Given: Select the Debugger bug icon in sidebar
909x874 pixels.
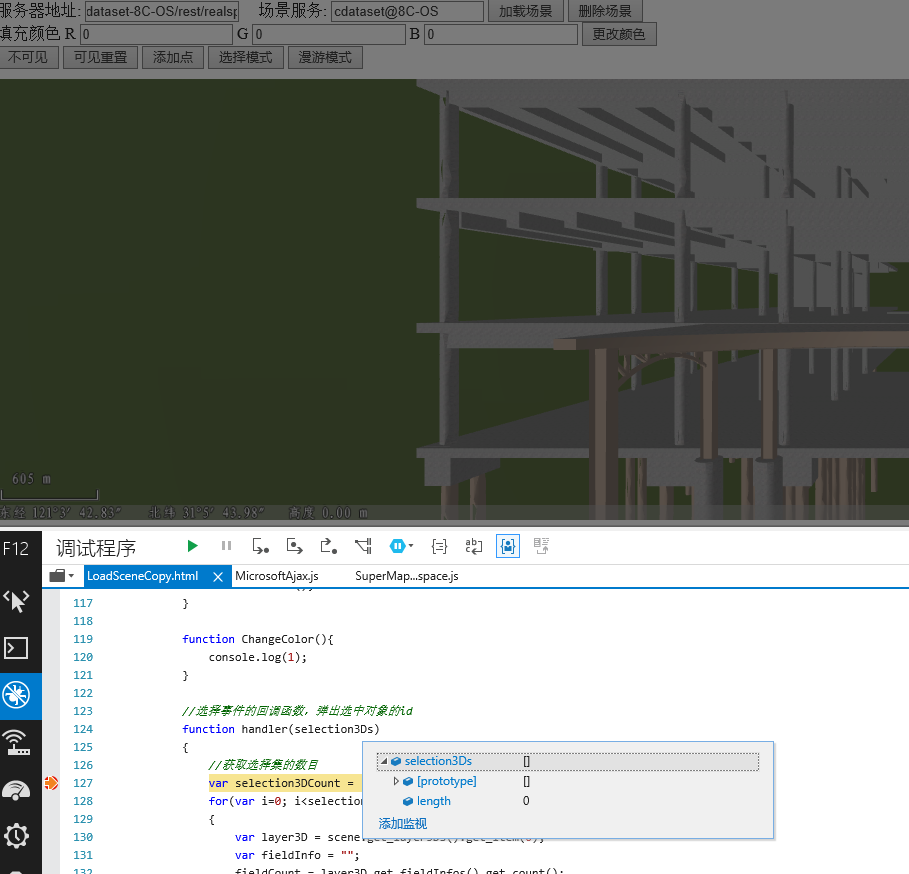Looking at the screenshot, I should click(x=16, y=695).
